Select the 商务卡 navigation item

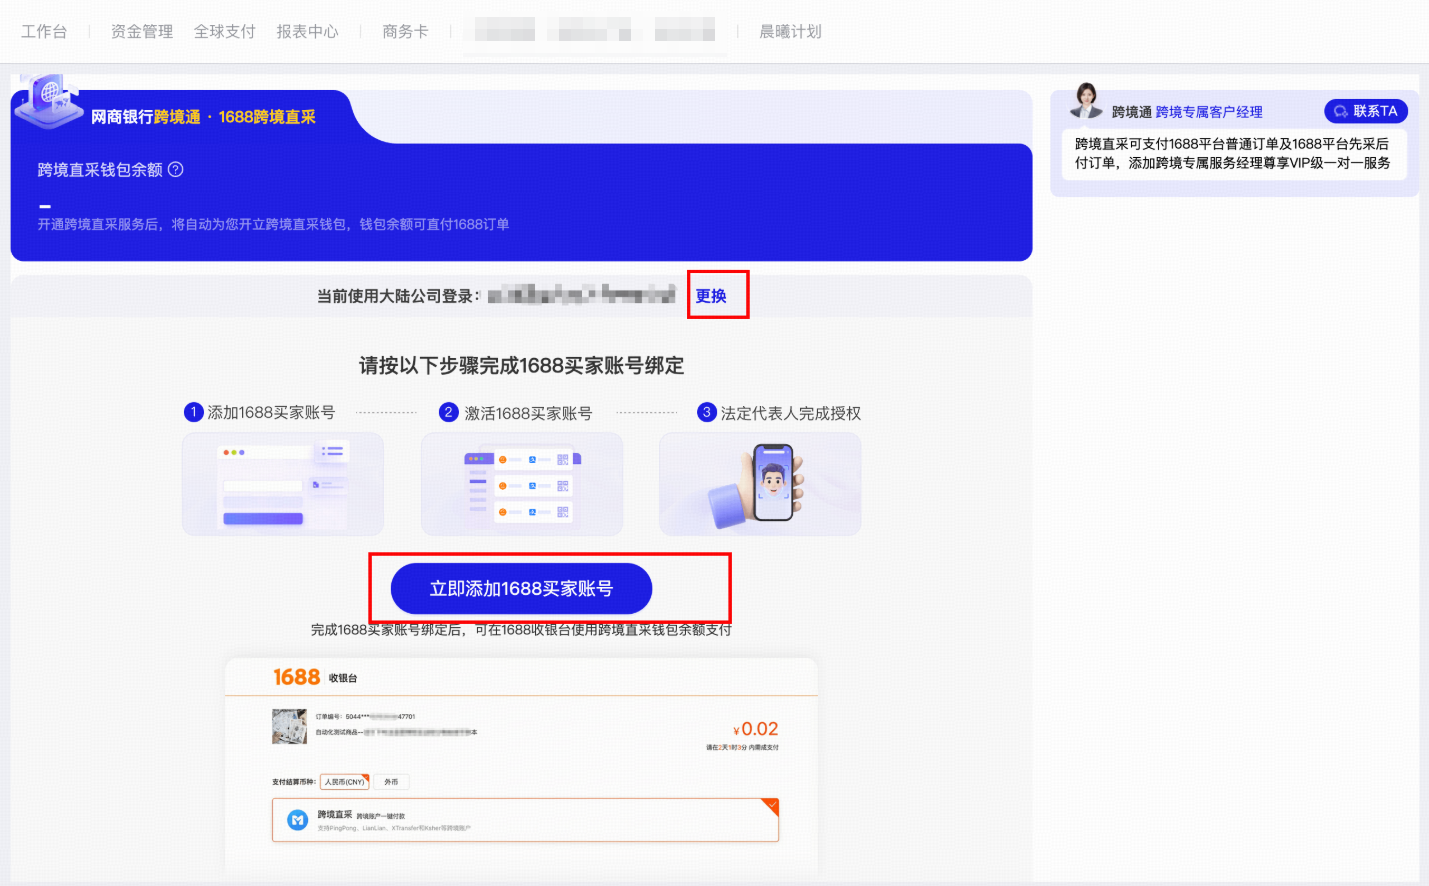tap(405, 32)
